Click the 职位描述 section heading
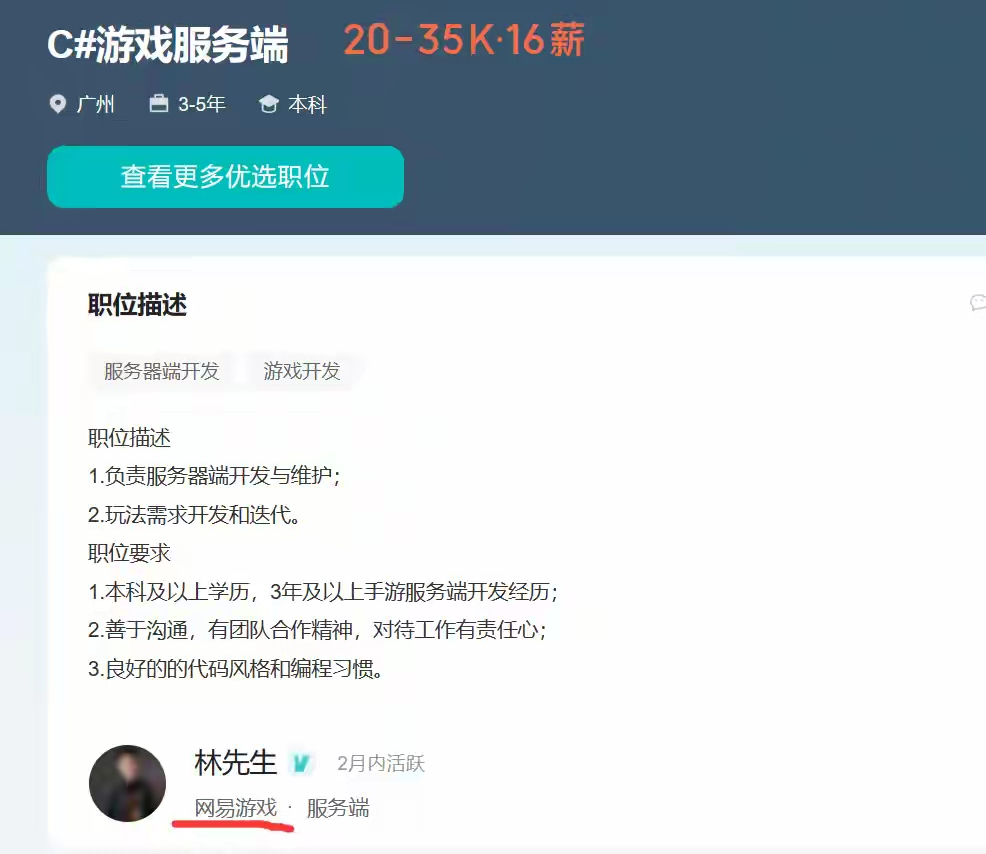The width and height of the screenshot is (986, 854). point(137,304)
